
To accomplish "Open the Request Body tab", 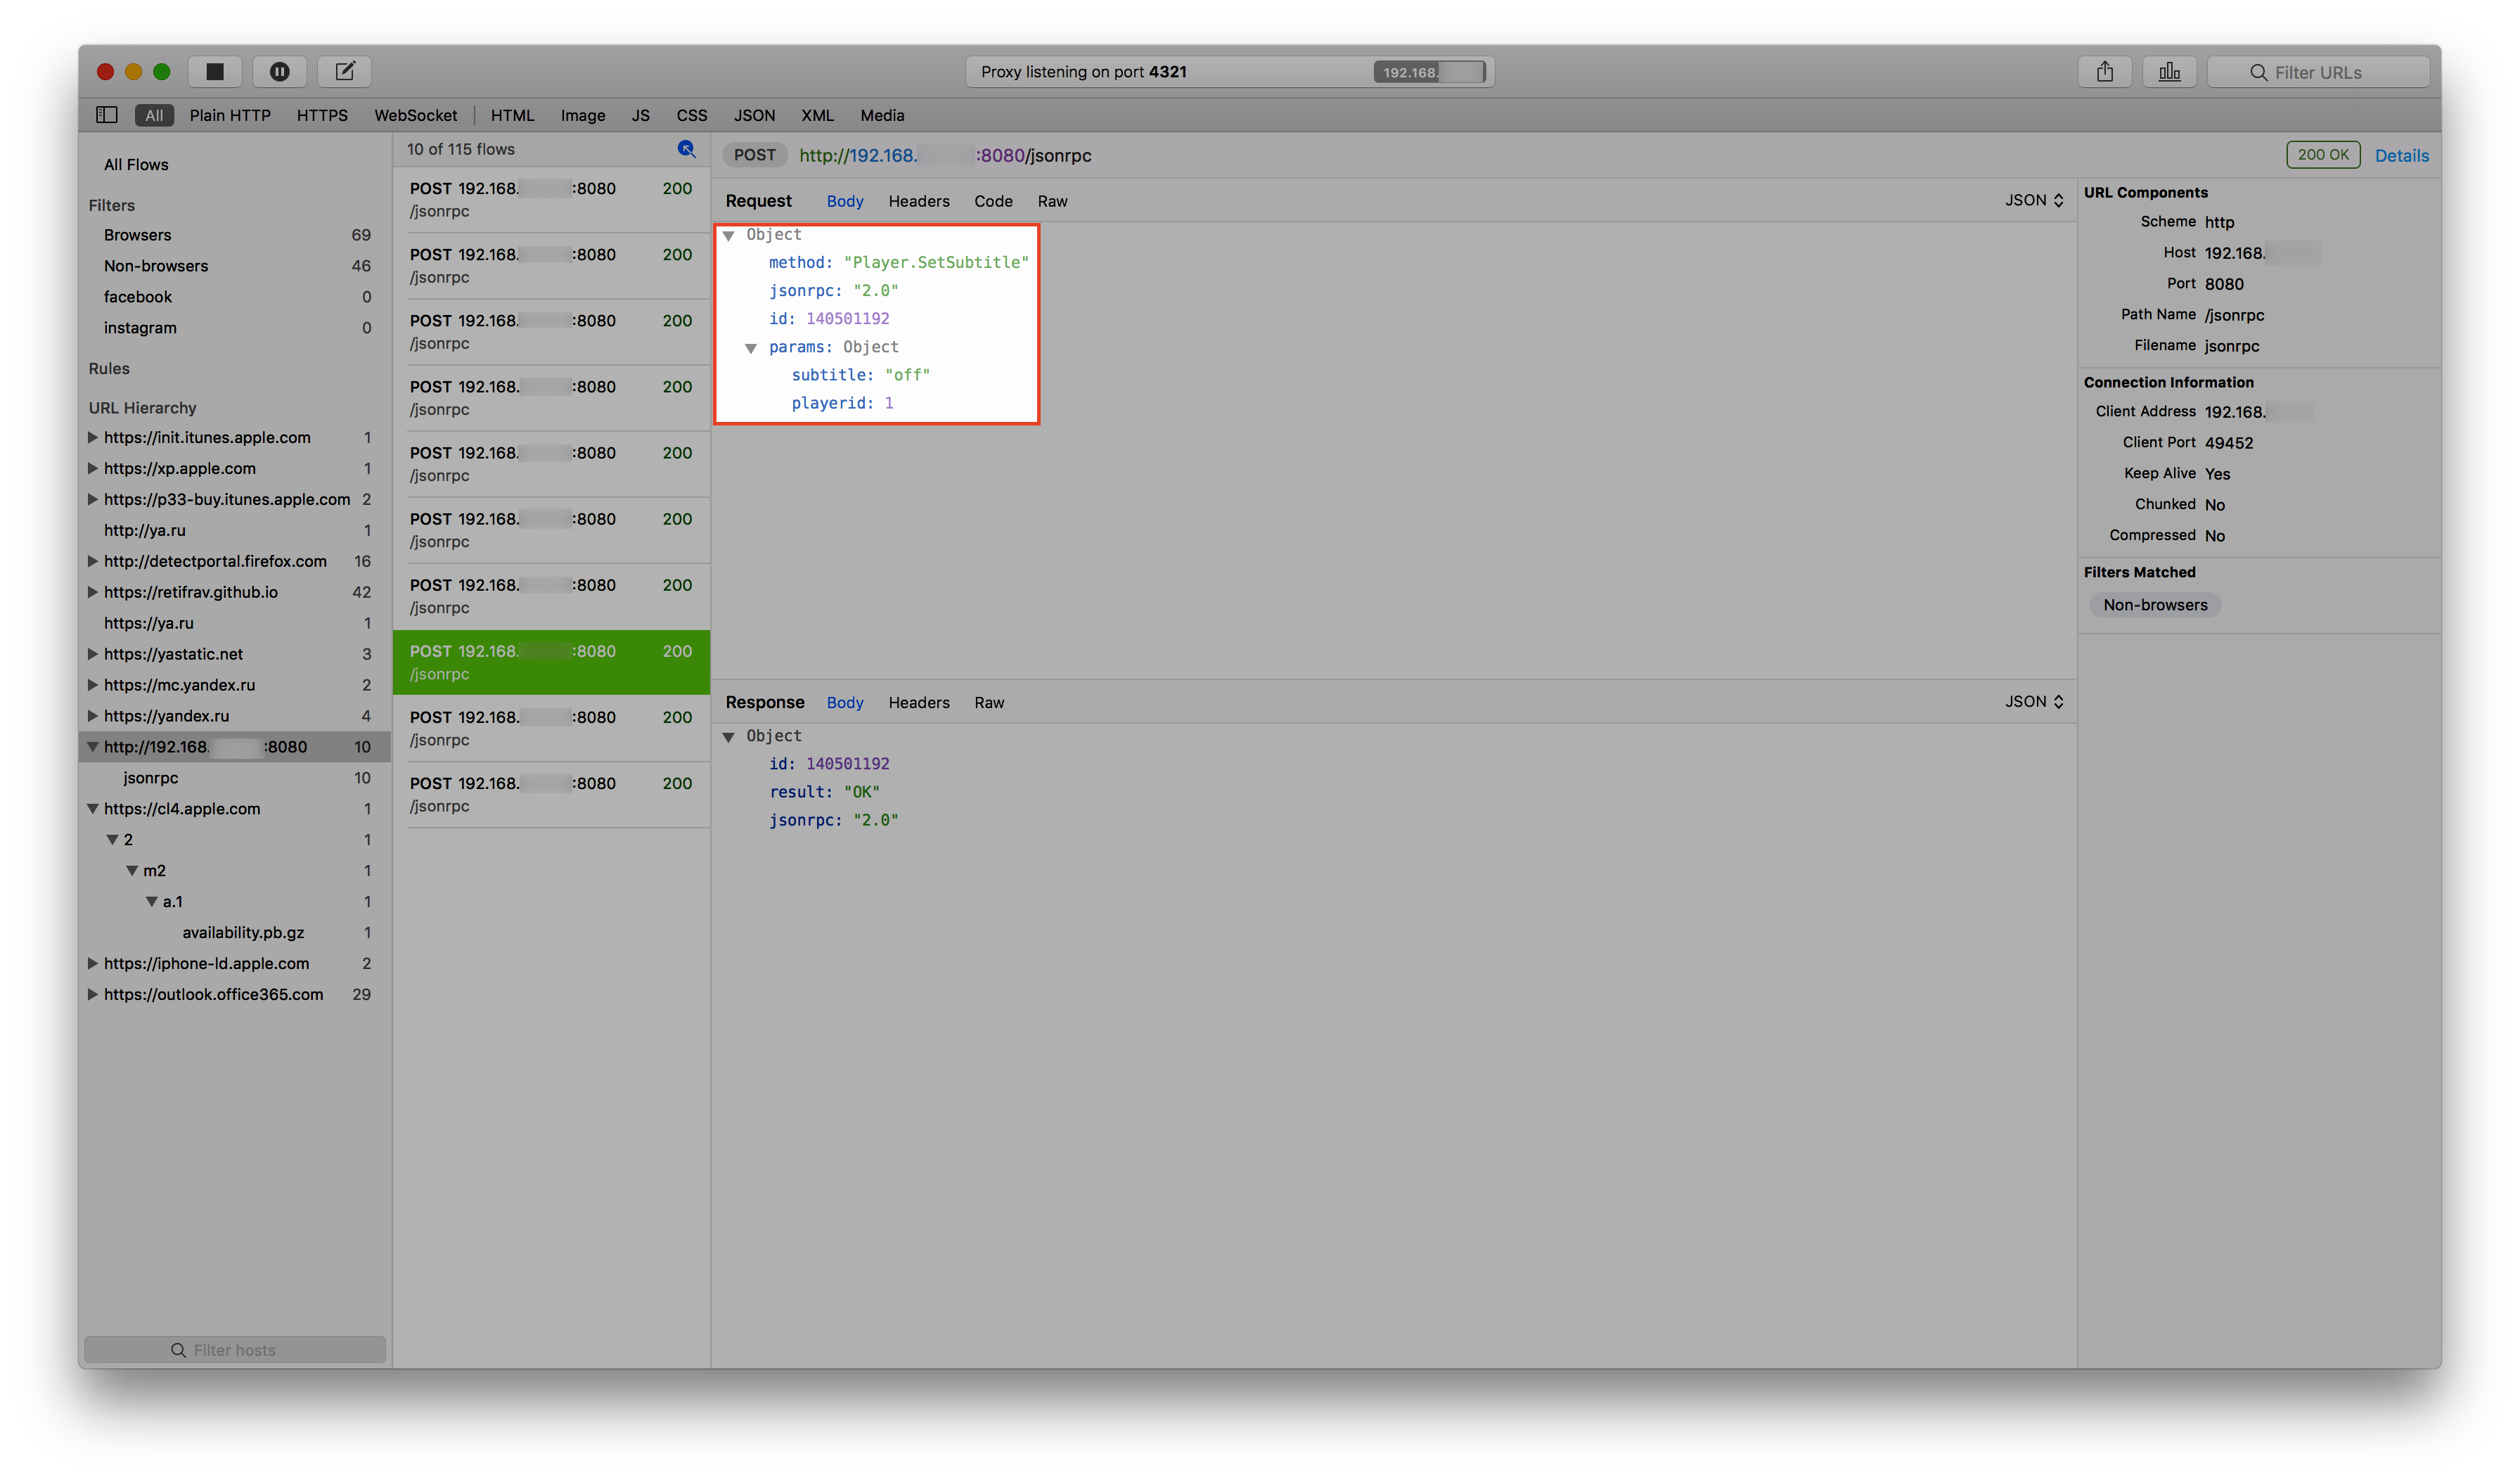I will pos(845,201).
